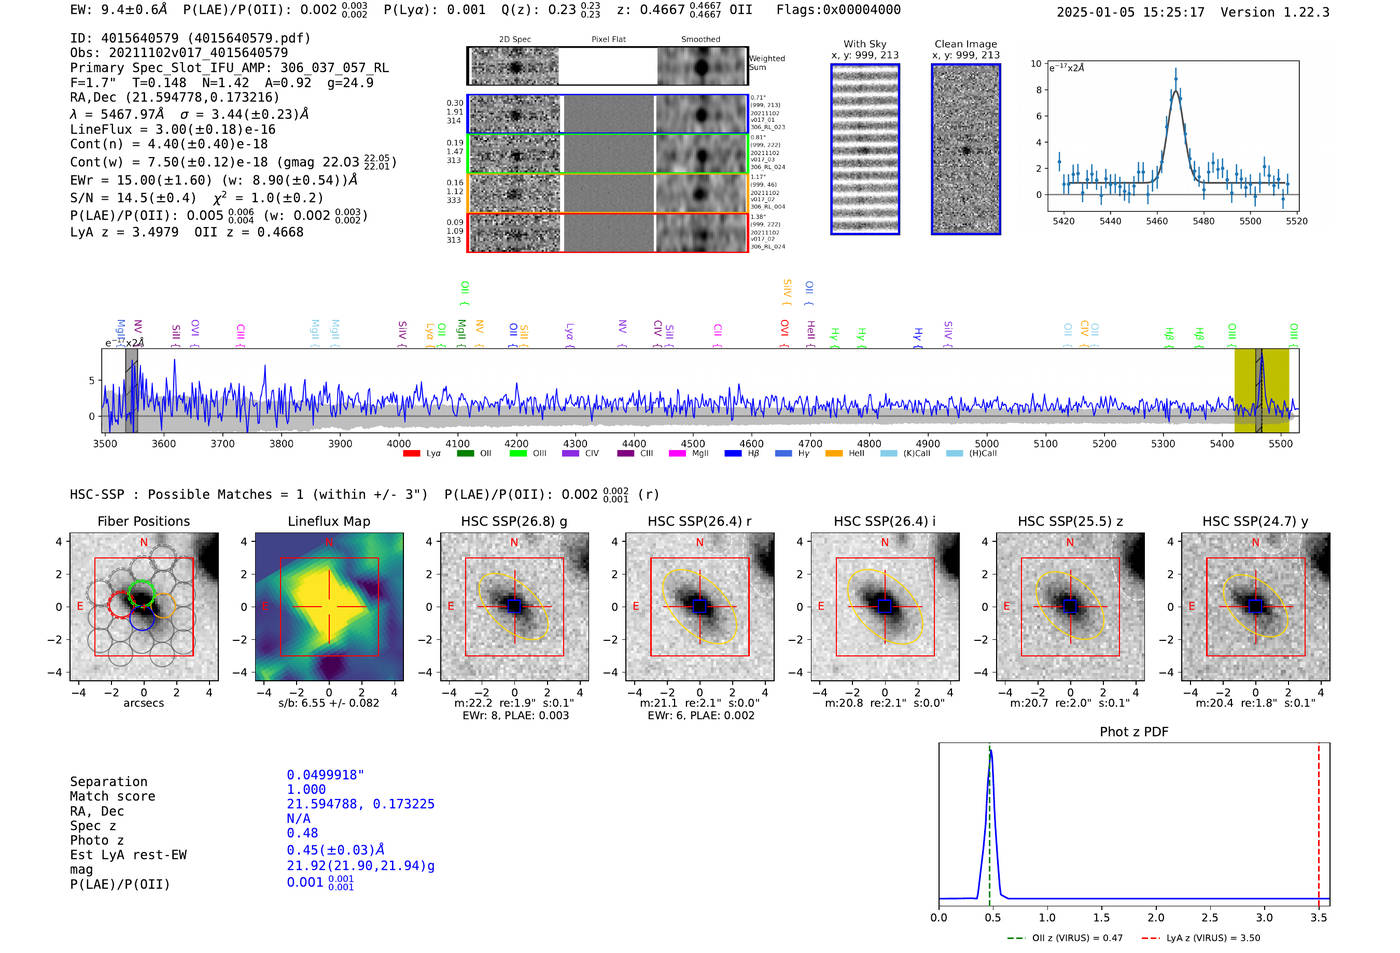Open the Lineflux Map panel
Viewport: 1400px width, 953px height.
329,606
